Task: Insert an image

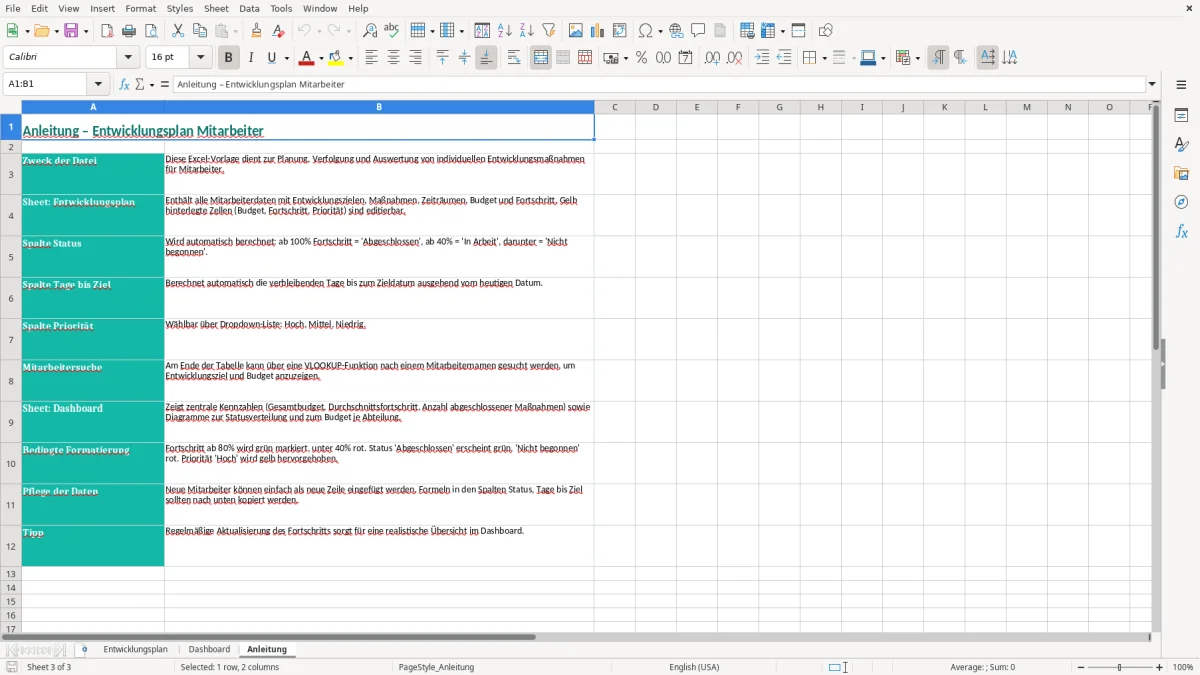Action: 576,31
